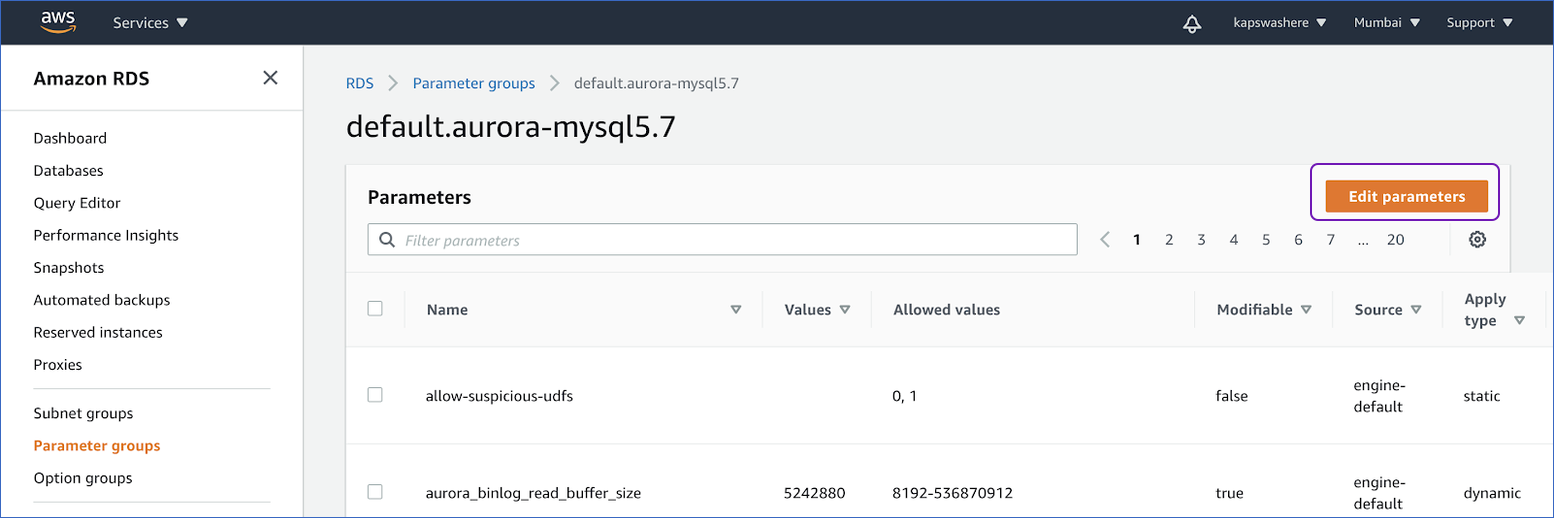This screenshot has height=518, width=1554.
Task: Open Dashboard in the sidebar
Action: pyautogui.click(x=70, y=138)
